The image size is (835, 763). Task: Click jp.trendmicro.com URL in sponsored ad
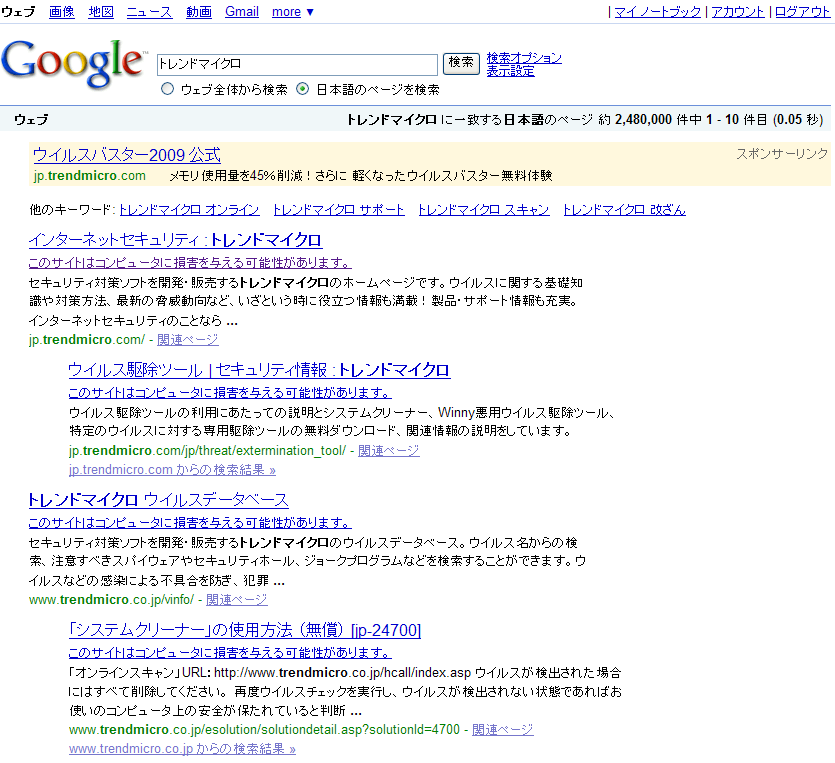coord(89,176)
